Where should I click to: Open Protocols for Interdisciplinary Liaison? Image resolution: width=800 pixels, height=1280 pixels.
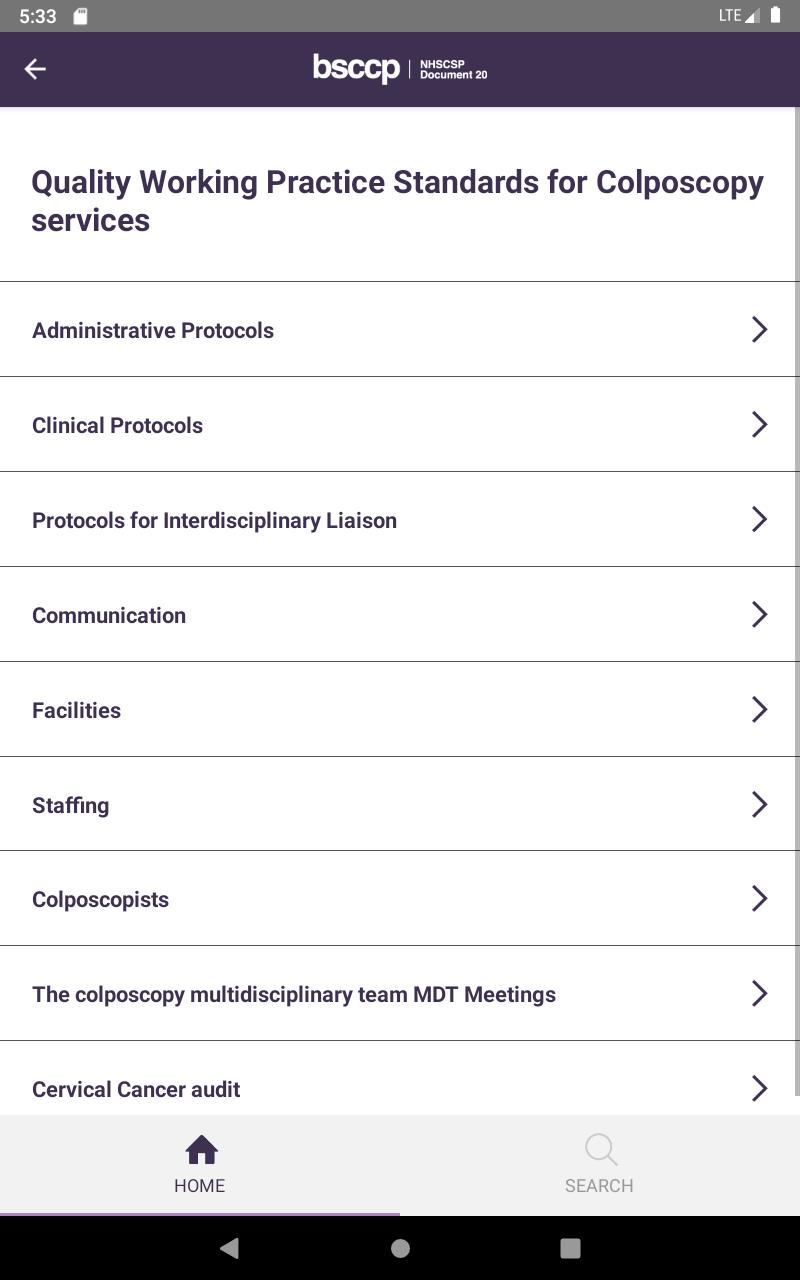(400, 519)
